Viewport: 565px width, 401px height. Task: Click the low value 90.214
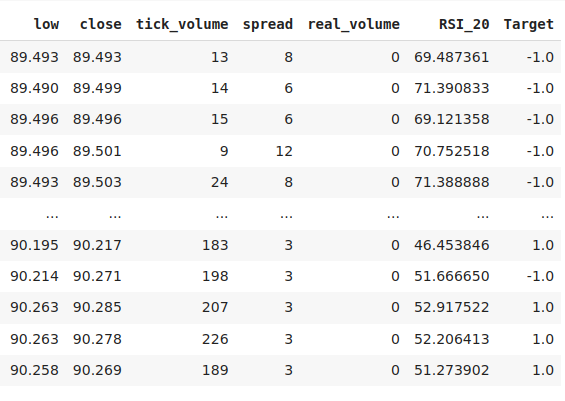(x=34, y=276)
